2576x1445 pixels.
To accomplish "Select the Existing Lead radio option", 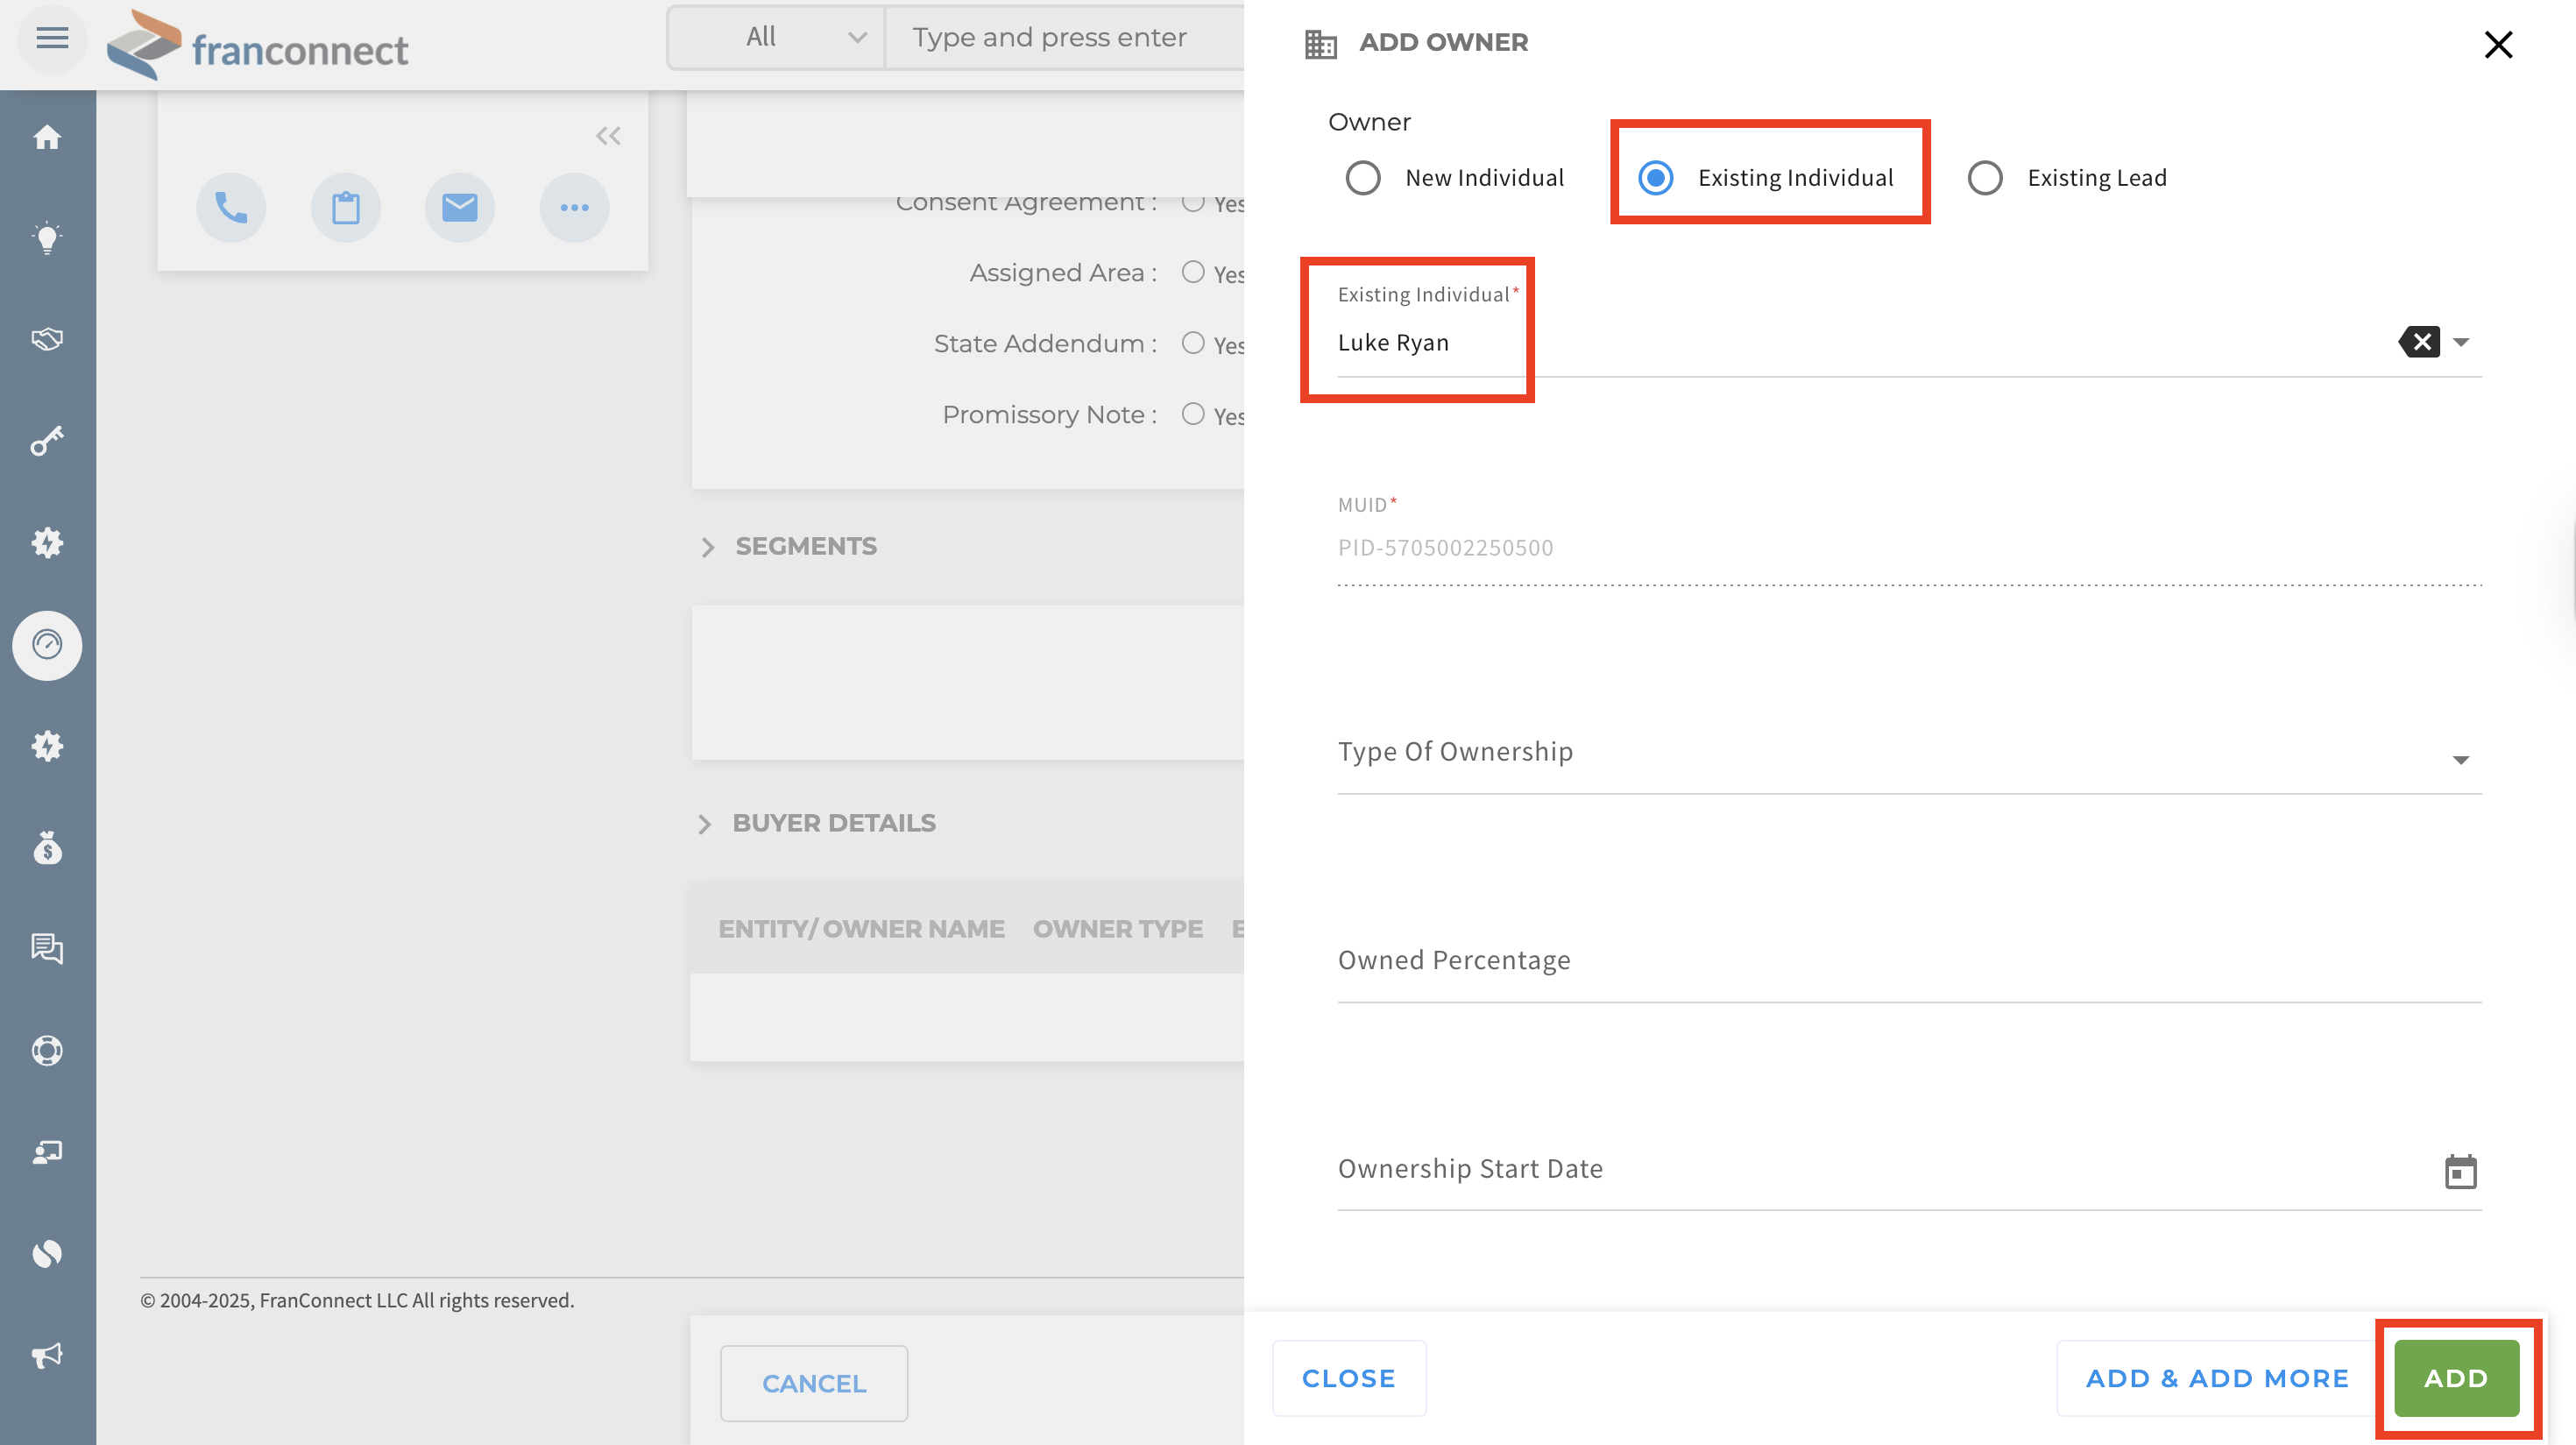I will (x=1985, y=178).
